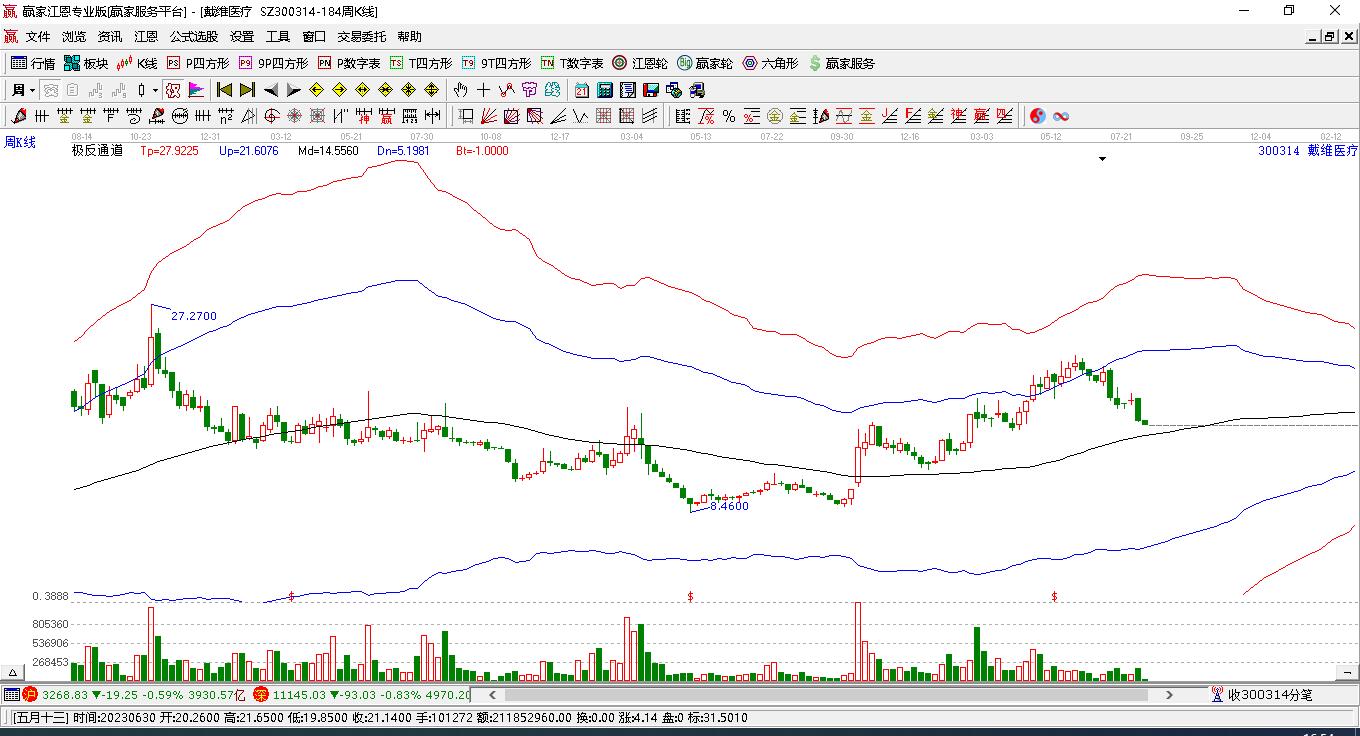The width and height of the screenshot is (1360, 736).
Task: Toggle the highlighted 权 adjustment button
Action: [173, 90]
